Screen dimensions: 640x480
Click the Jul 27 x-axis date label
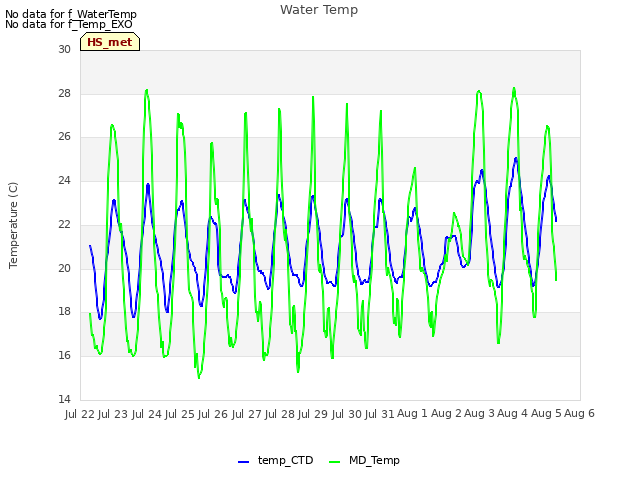[x=247, y=414]
